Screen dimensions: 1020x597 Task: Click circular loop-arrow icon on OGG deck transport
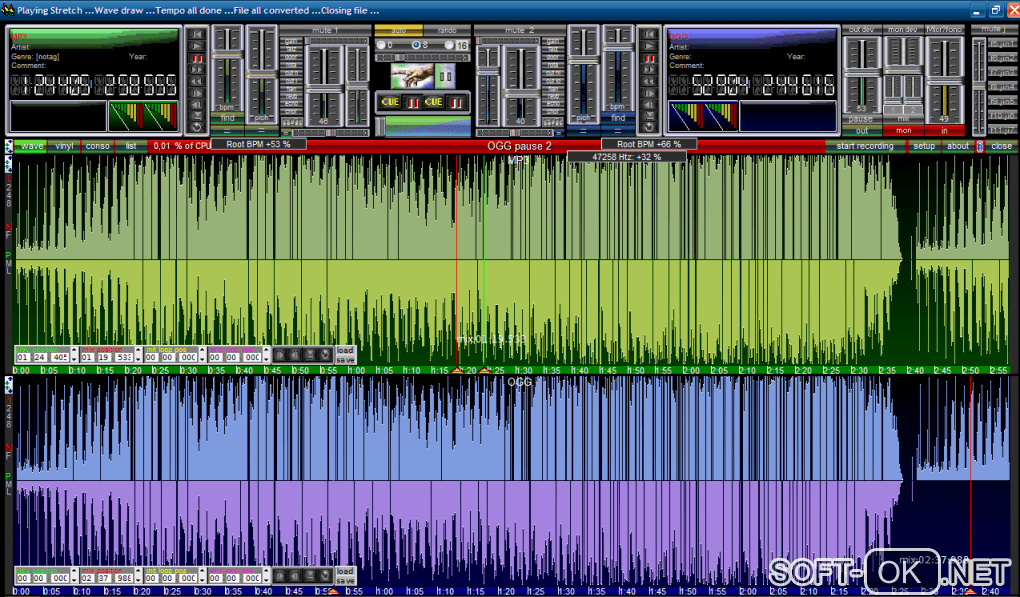[x=649, y=127]
